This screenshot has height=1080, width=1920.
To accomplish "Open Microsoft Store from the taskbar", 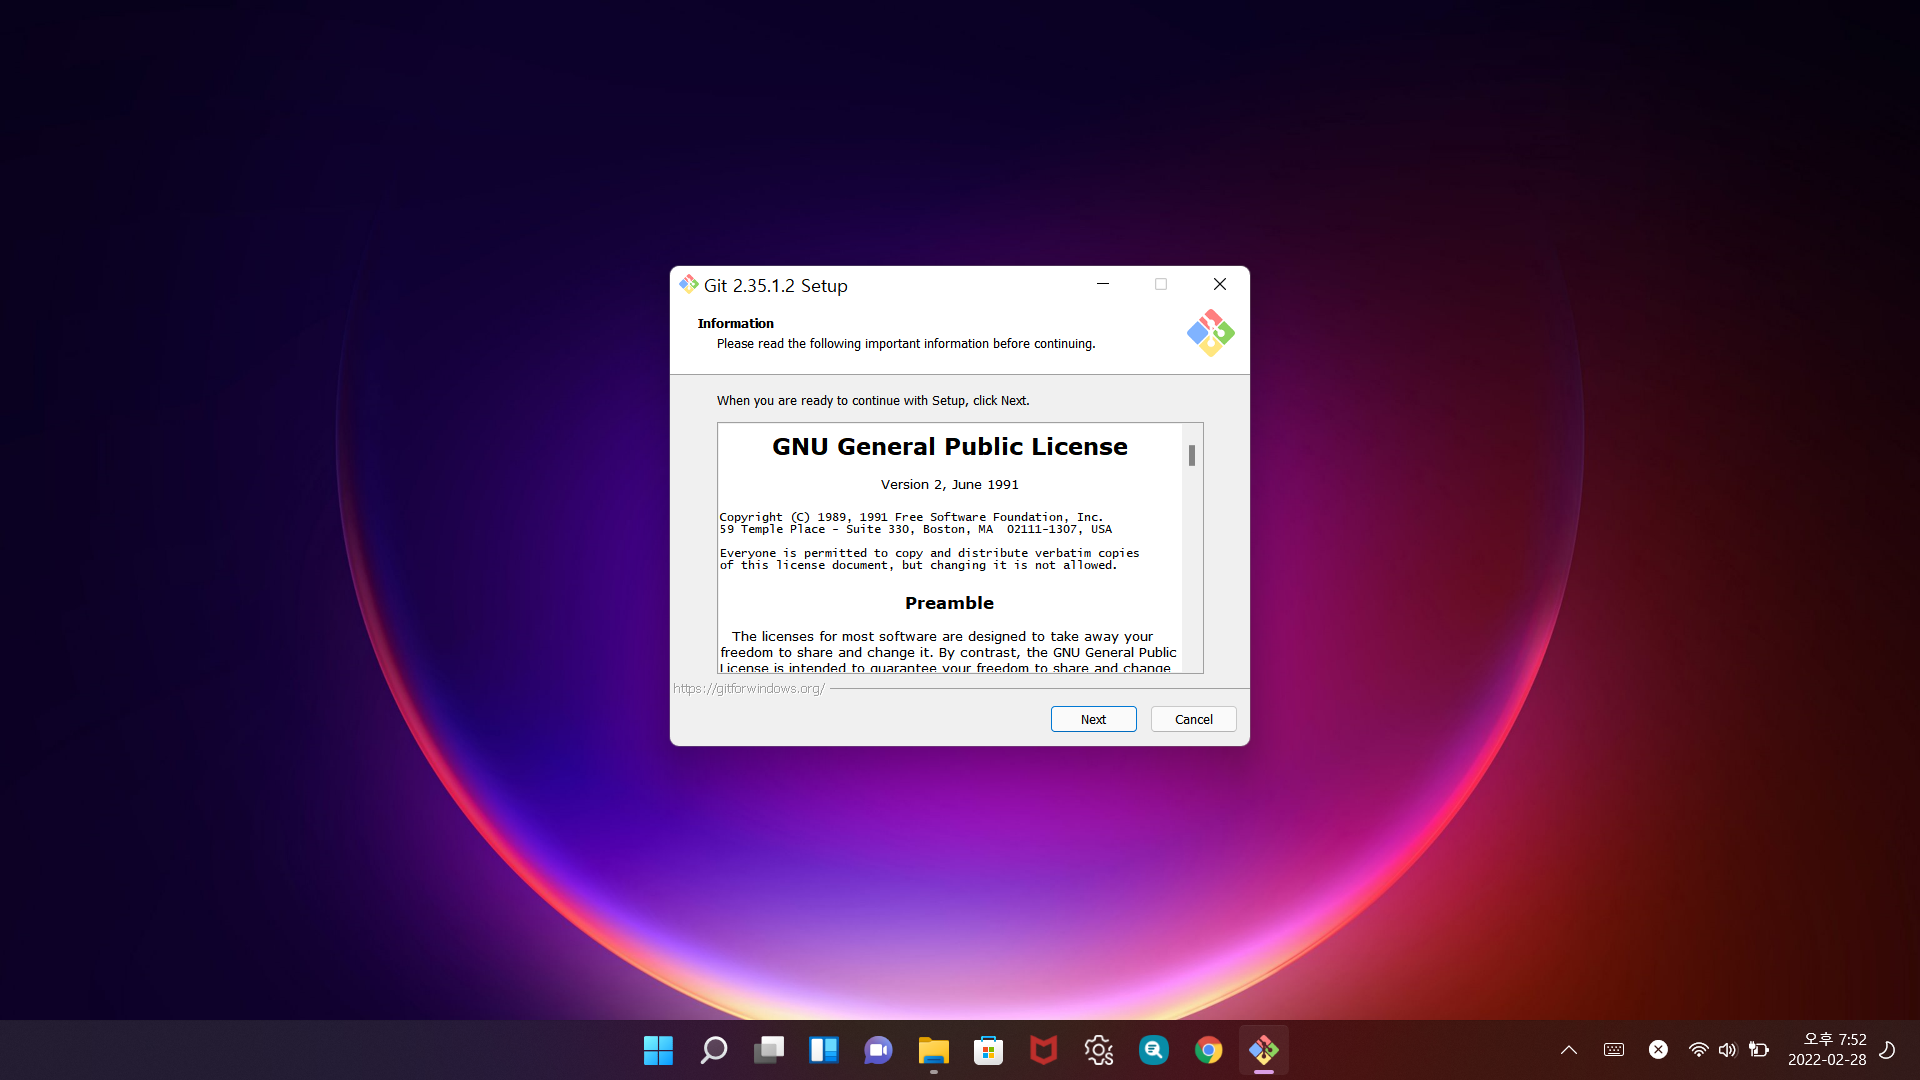I will tap(988, 1050).
